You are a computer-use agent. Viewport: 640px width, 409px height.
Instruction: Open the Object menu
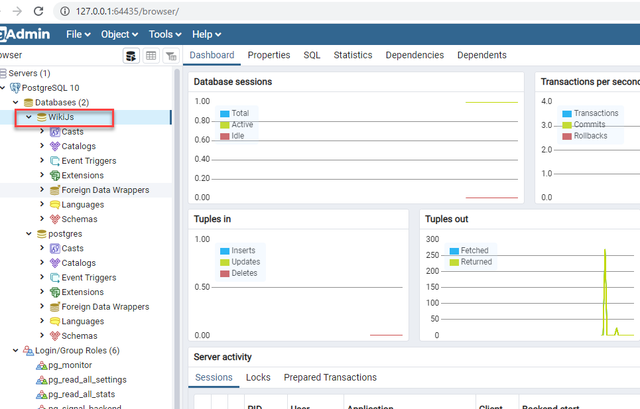point(120,34)
